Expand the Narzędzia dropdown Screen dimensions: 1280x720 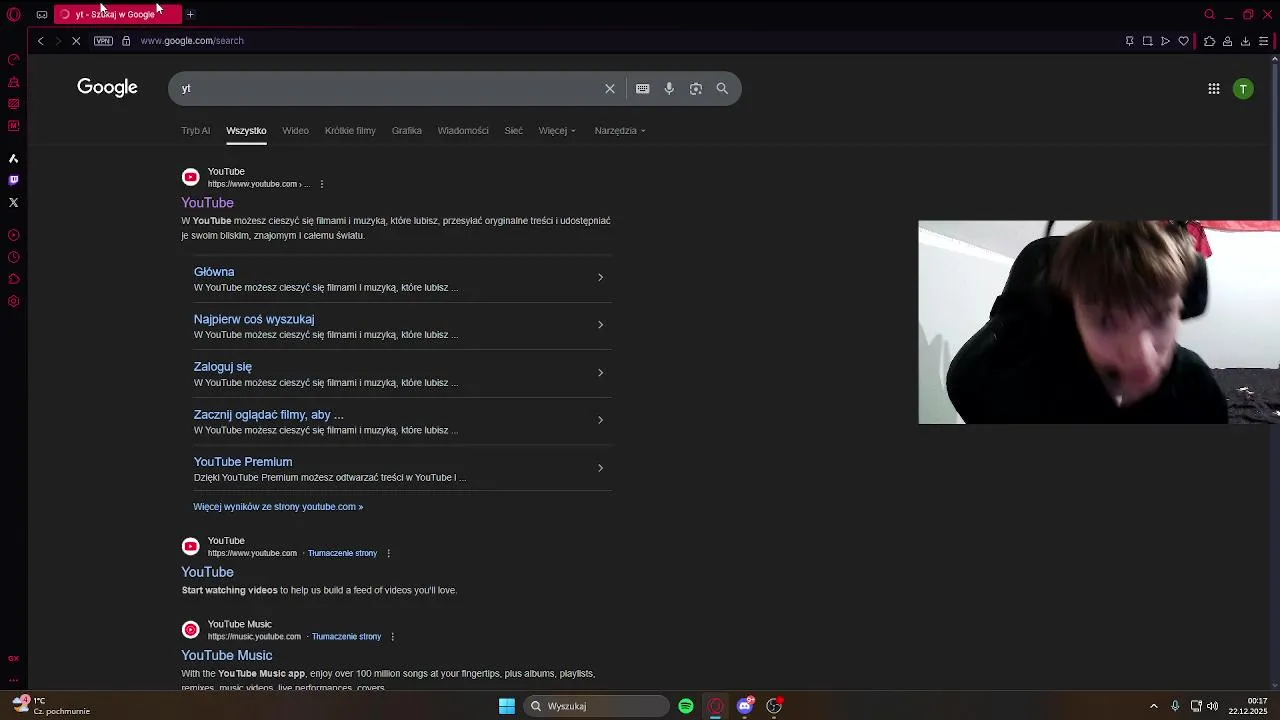620,130
